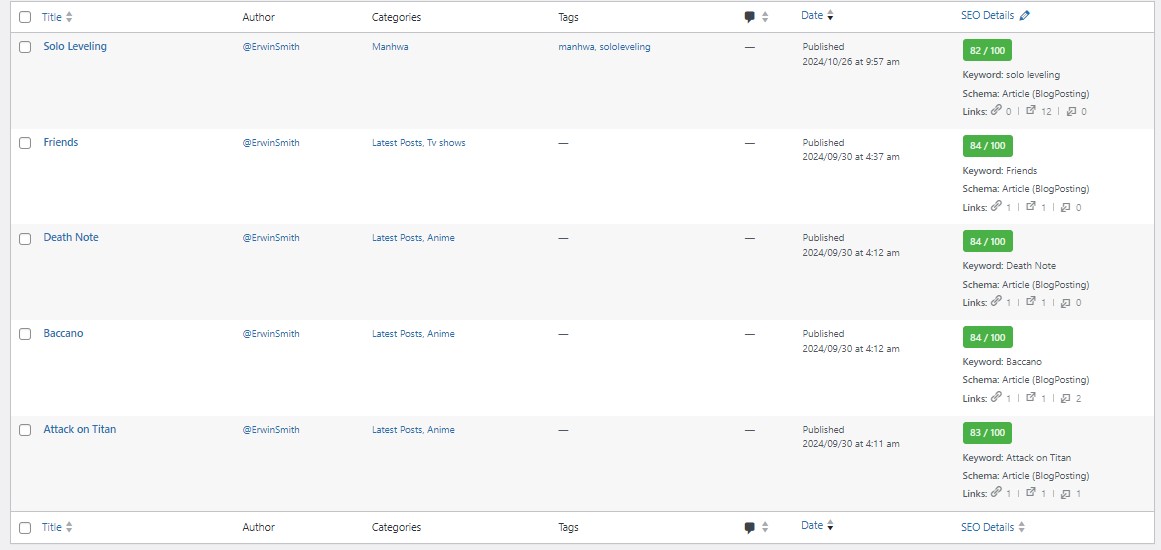Click external links icon in Solo Leveling row

pos(1031,111)
